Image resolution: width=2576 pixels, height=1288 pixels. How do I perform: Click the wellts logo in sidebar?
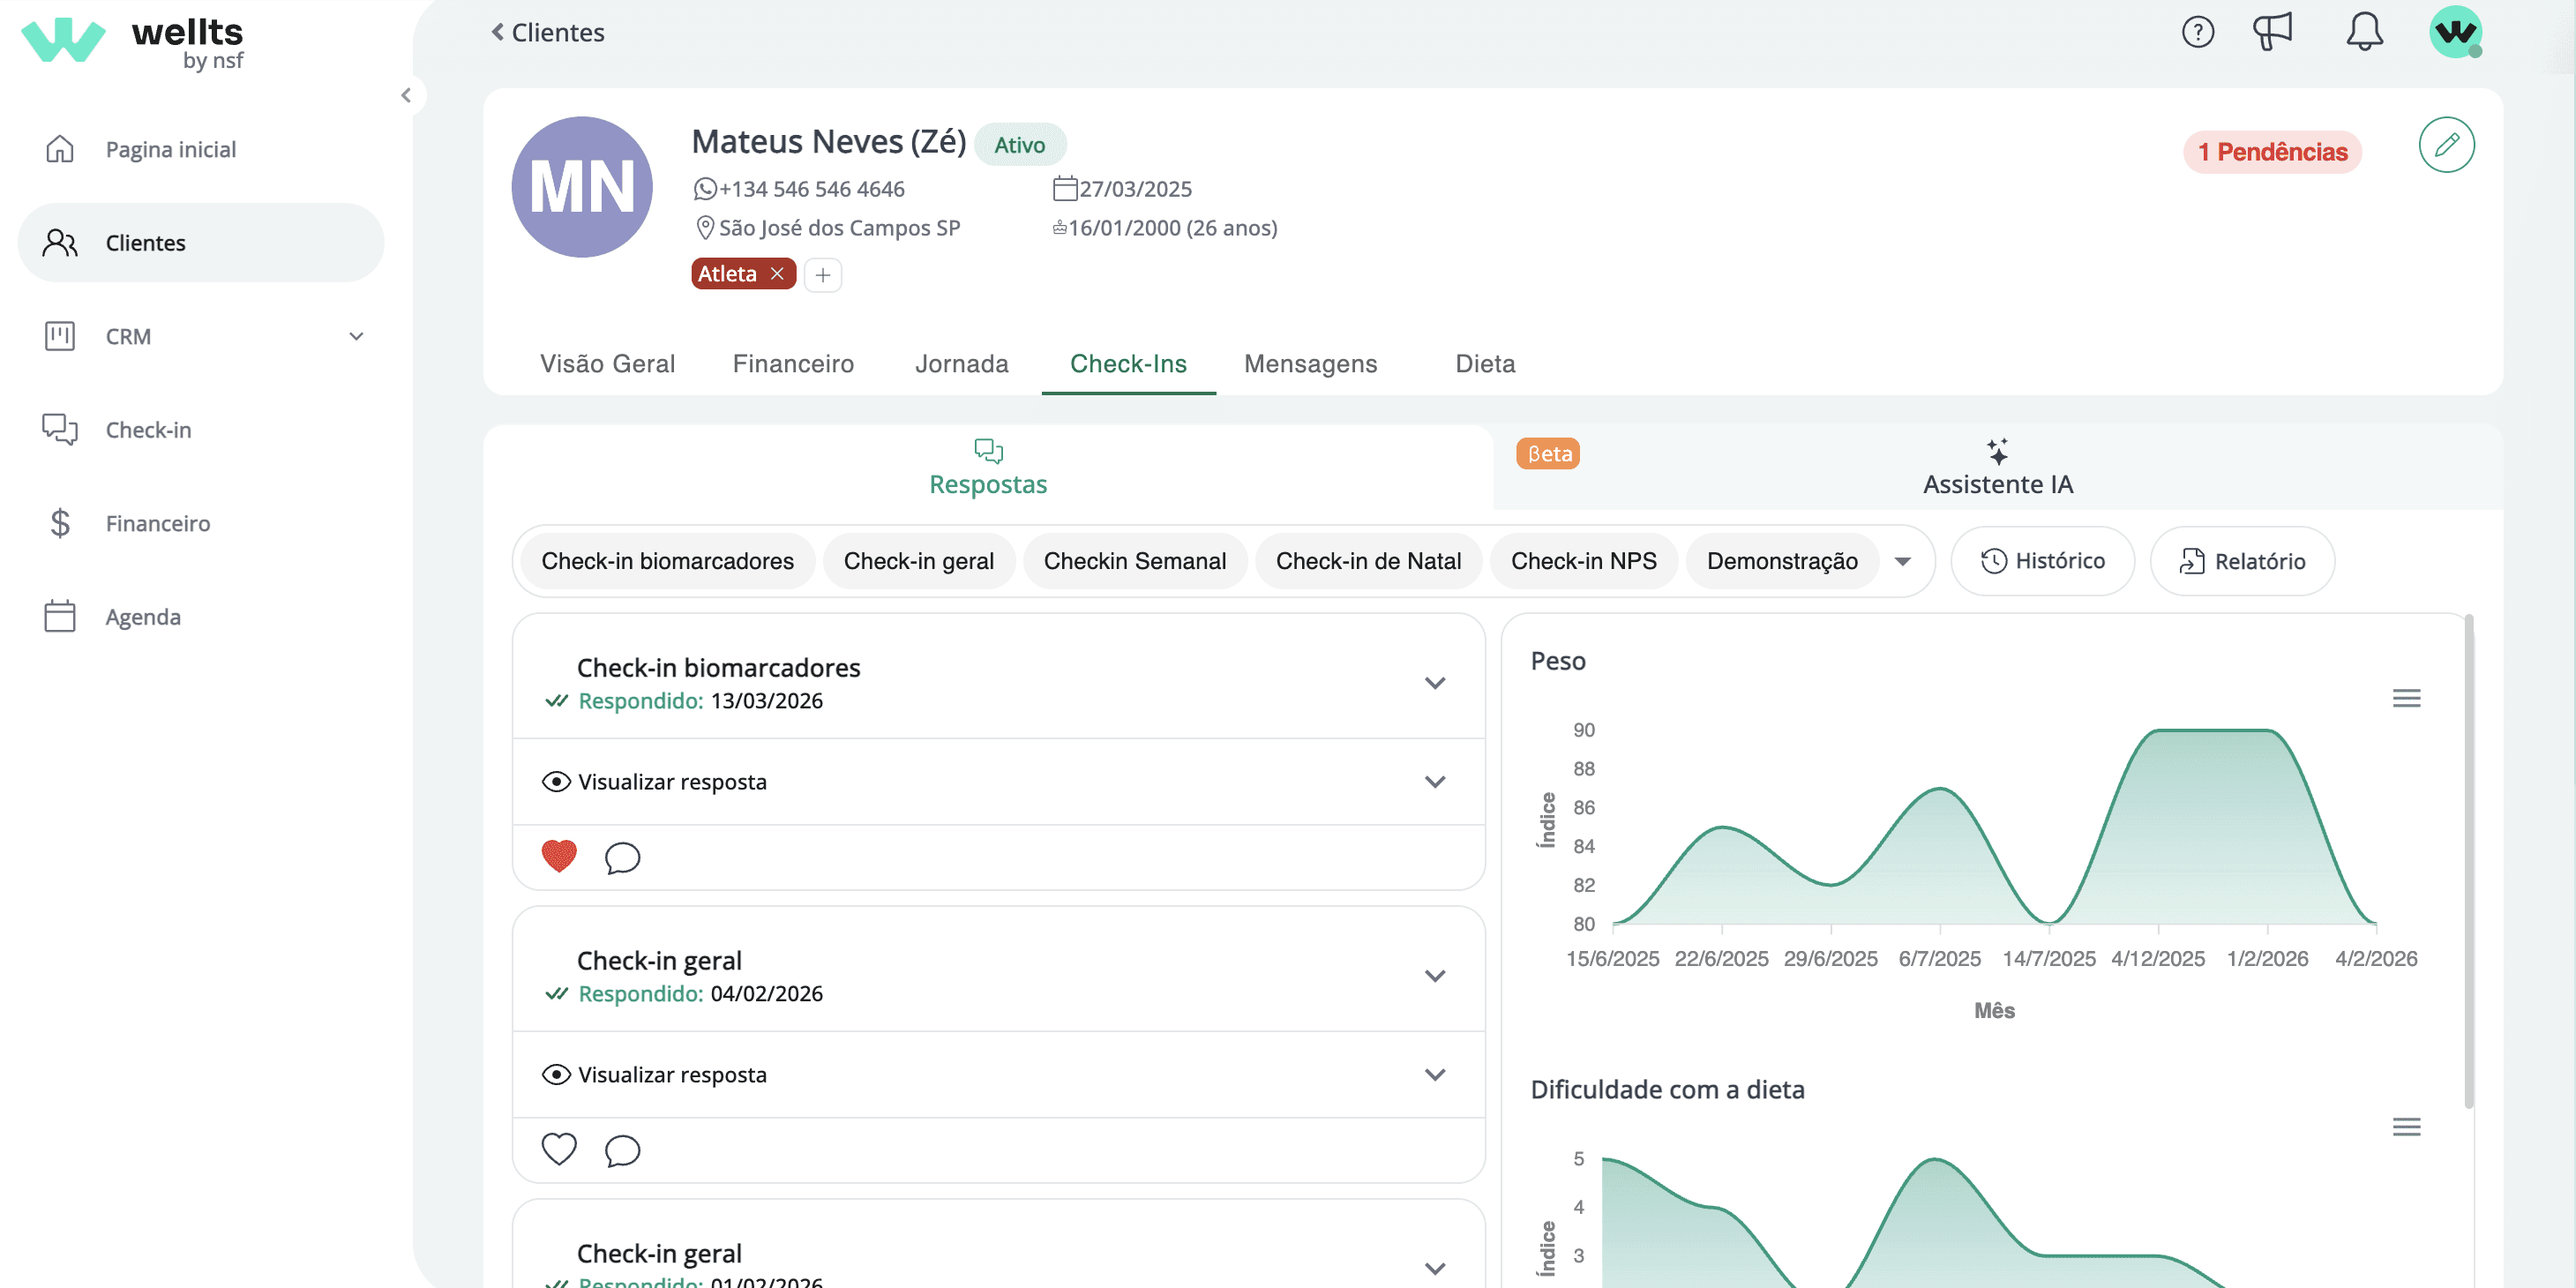coord(133,43)
